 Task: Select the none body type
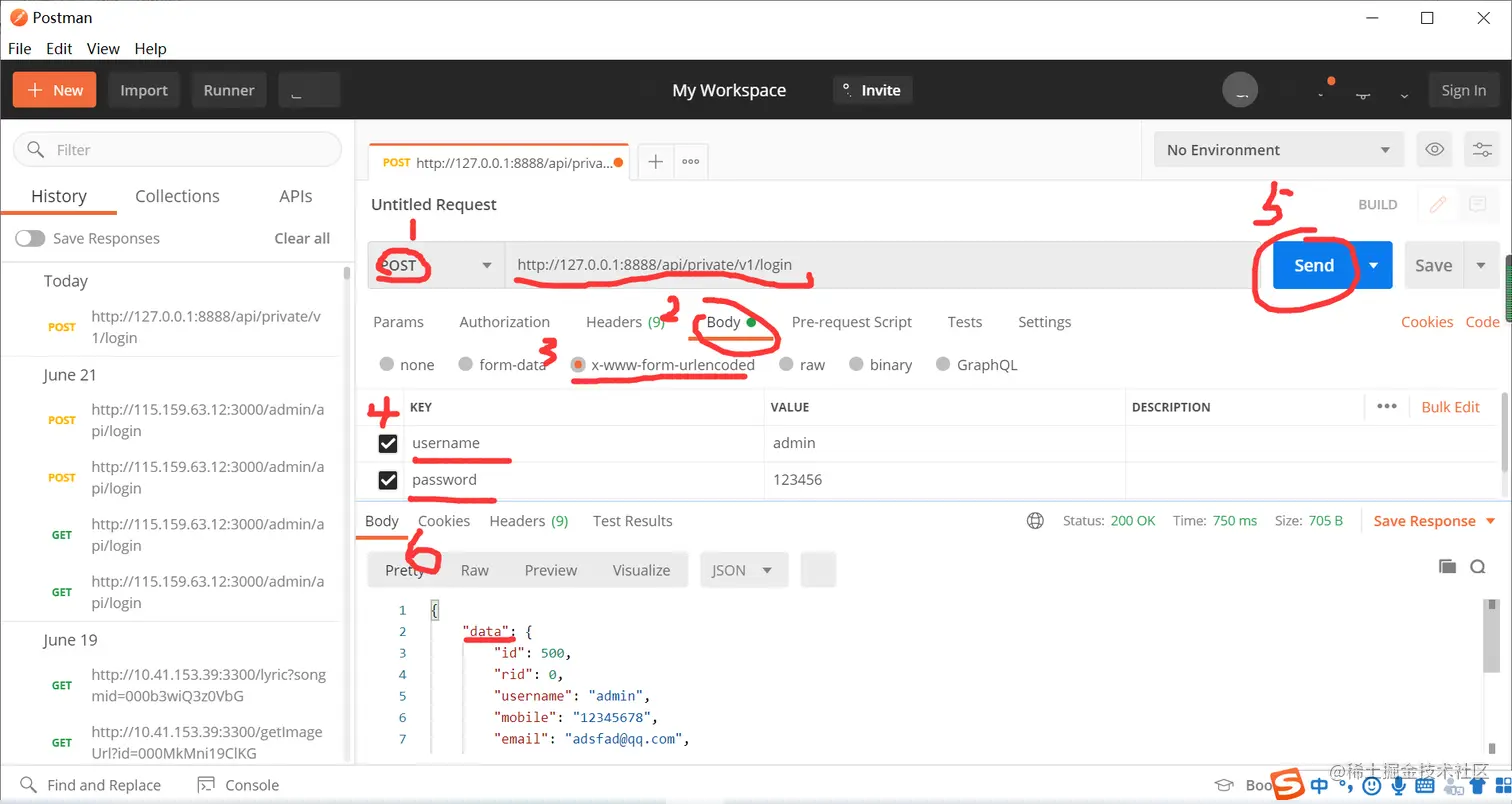click(x=387, y=365)
